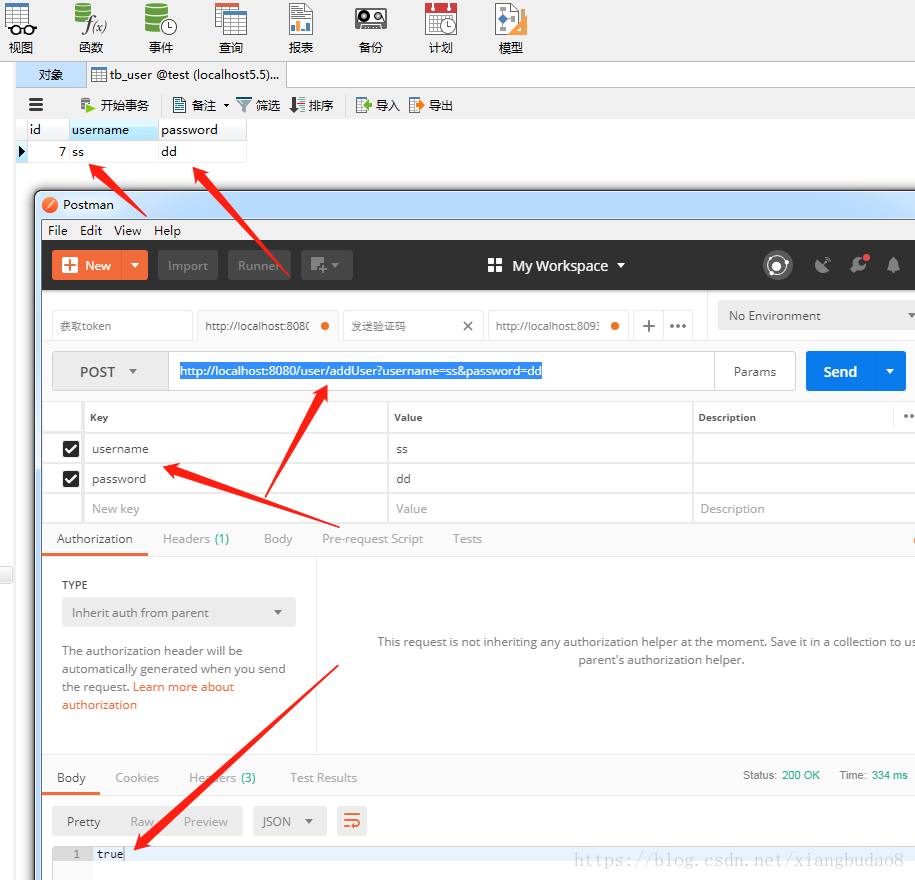
Task: Click the orange New button in Postman
Action: click(x=87, y=266)
